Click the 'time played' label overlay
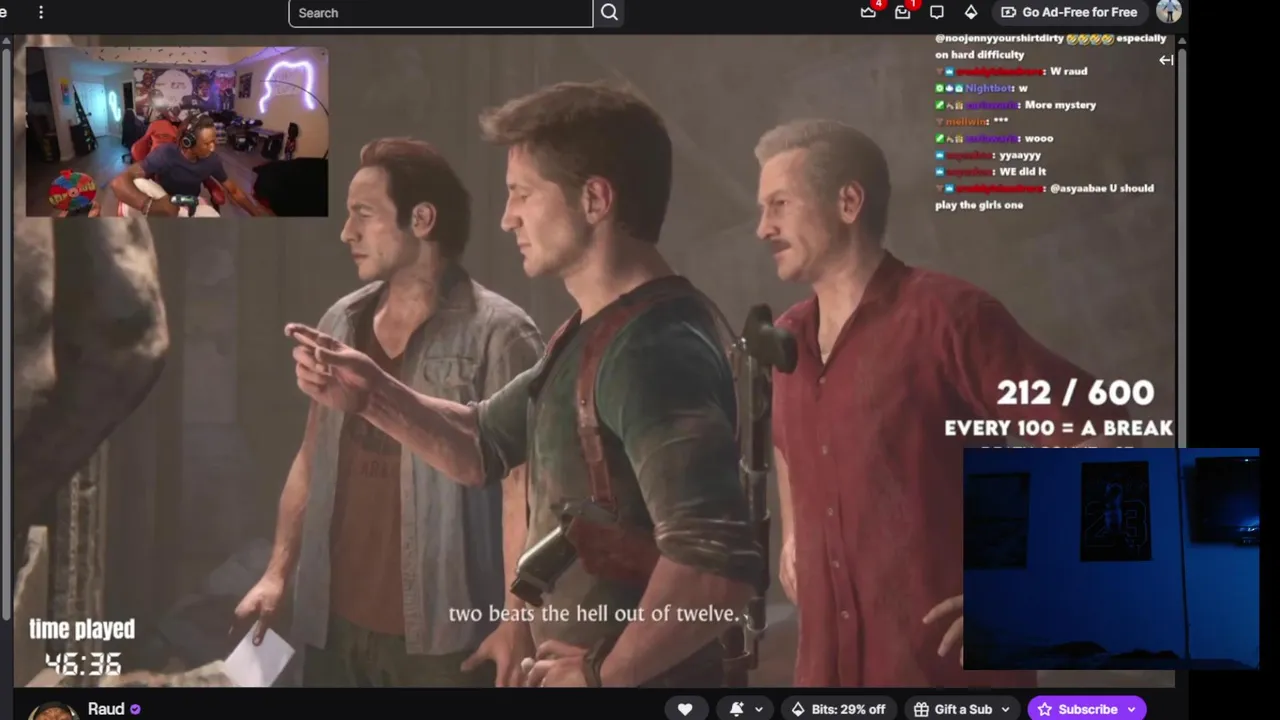 pos(82,629)
